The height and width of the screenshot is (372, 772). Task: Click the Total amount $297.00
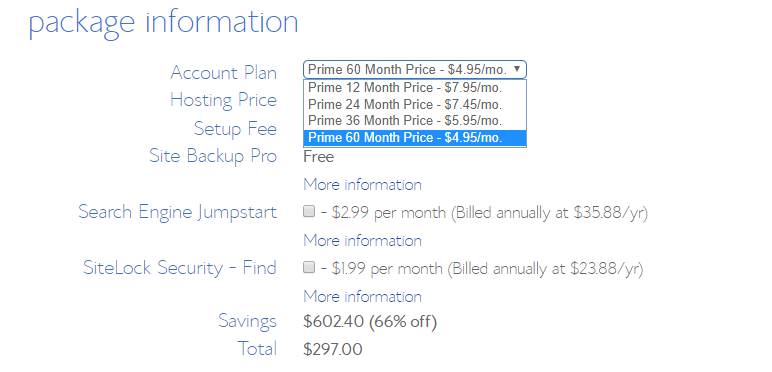click(x=333, y=349)
